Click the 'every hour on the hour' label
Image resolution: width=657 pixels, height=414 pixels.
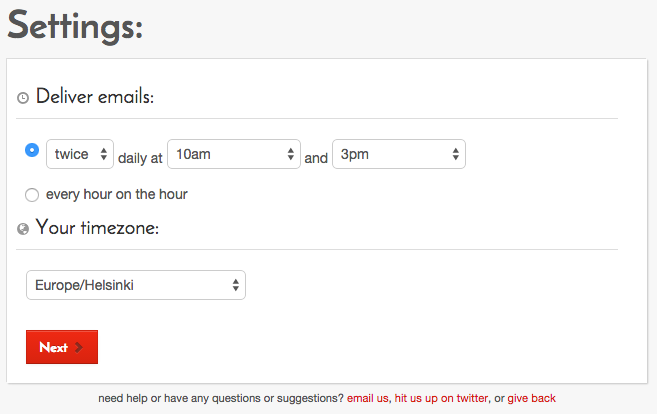(x=116, y=194)
